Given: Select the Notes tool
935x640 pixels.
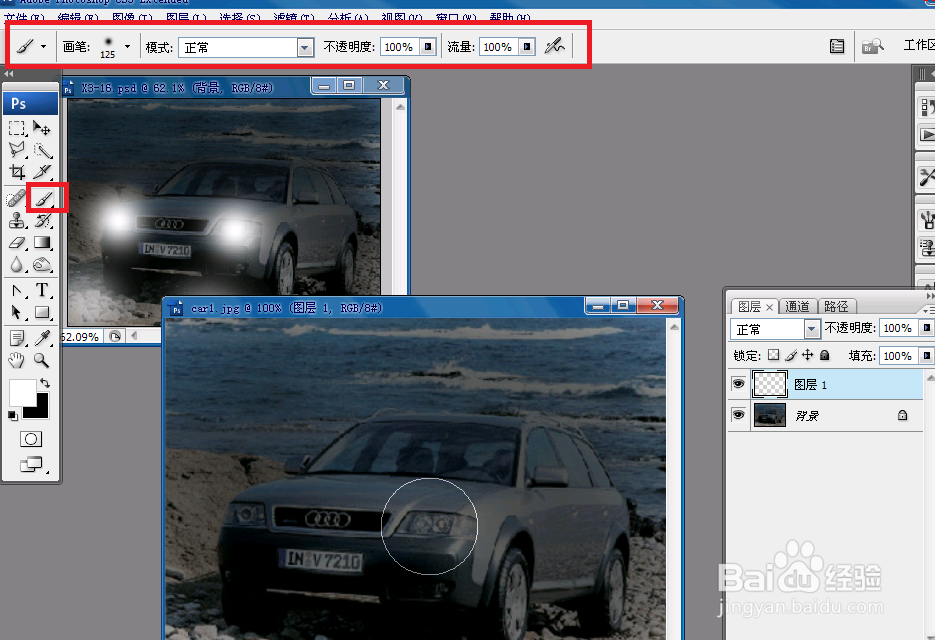Looking at the screenshot, I should pos(17,338).
